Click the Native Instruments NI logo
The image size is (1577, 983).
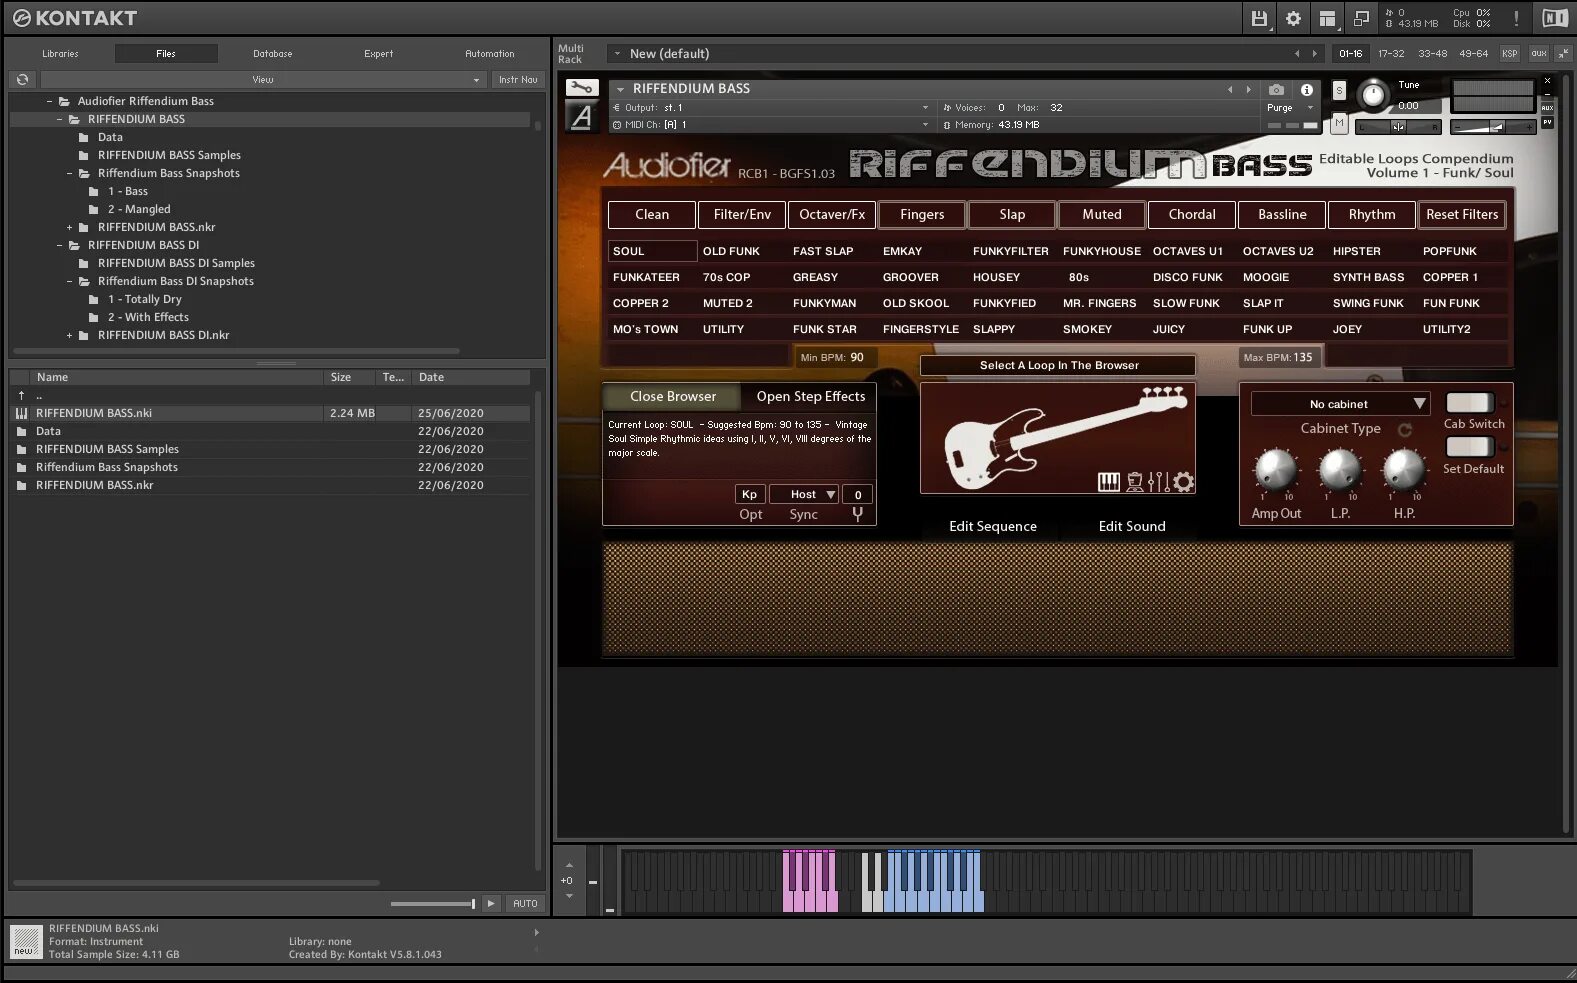pyautogui.click(x=1555, y=18)
